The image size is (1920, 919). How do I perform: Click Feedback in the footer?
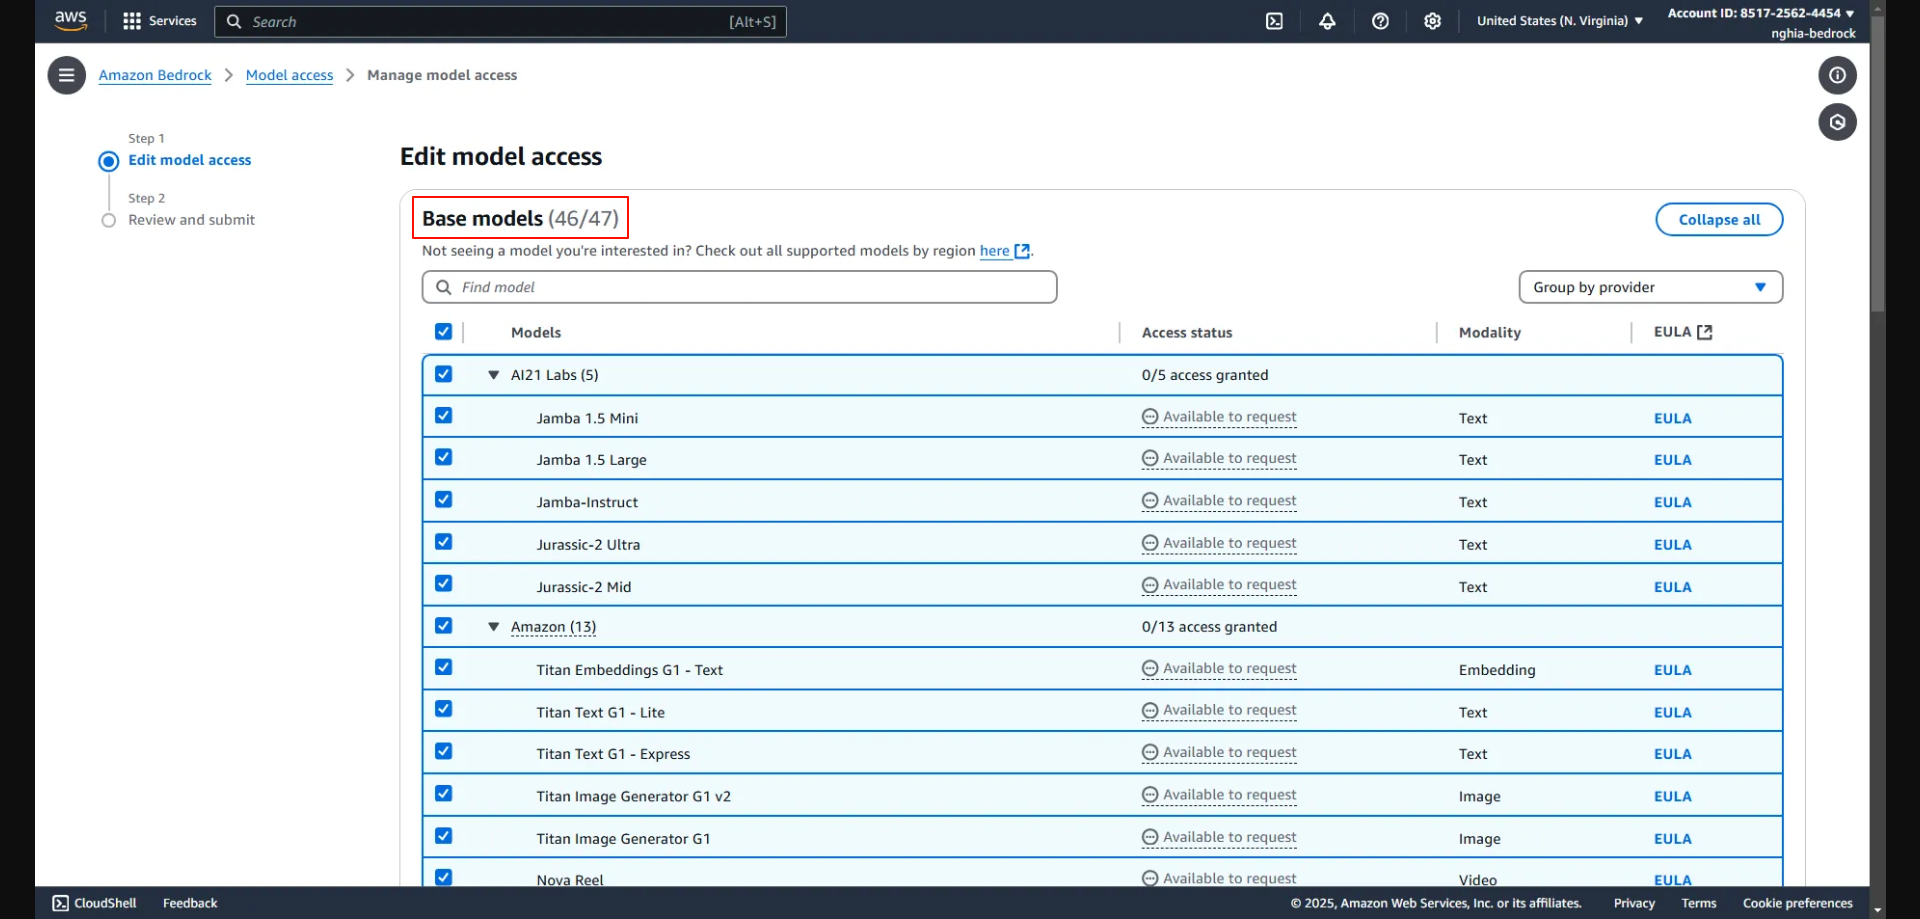pos(190,903)
